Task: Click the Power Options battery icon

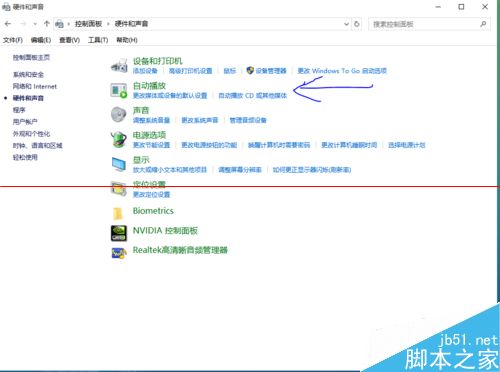Action: [119, 139]
